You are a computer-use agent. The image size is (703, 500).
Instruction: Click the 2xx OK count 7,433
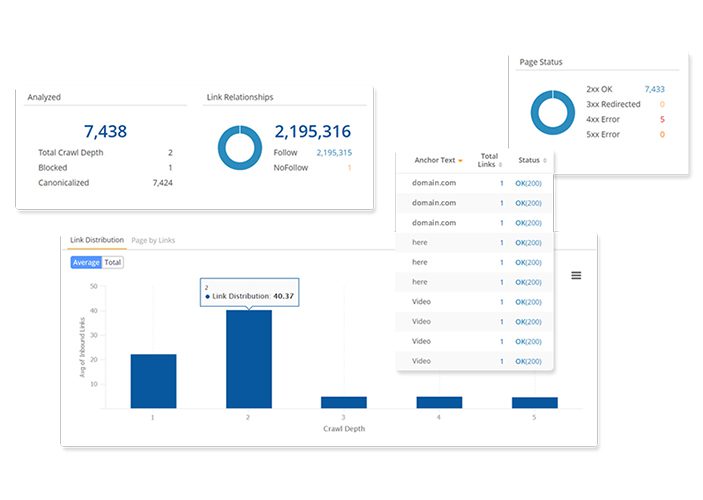[x=654, y=89]
